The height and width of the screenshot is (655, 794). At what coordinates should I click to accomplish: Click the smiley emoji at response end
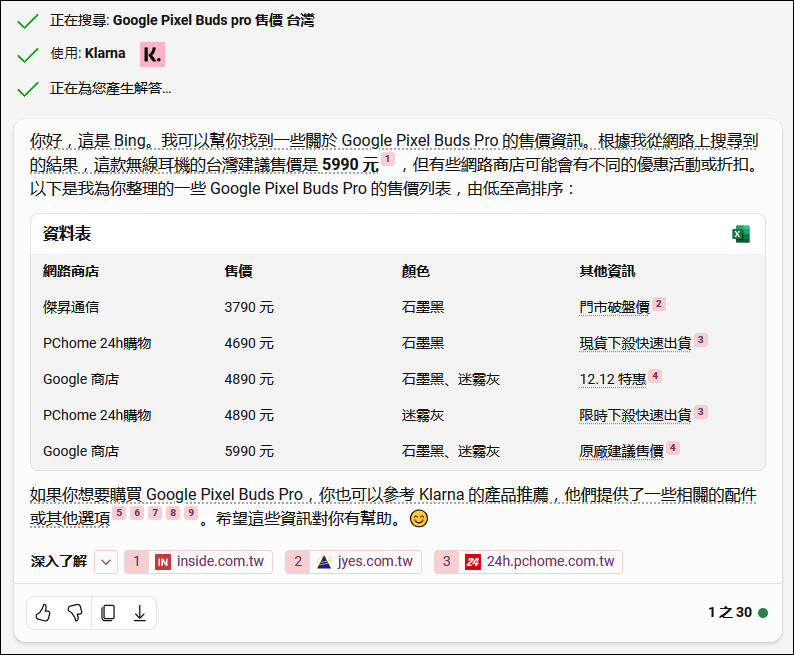pyautogui.click(x=419, y=518)
